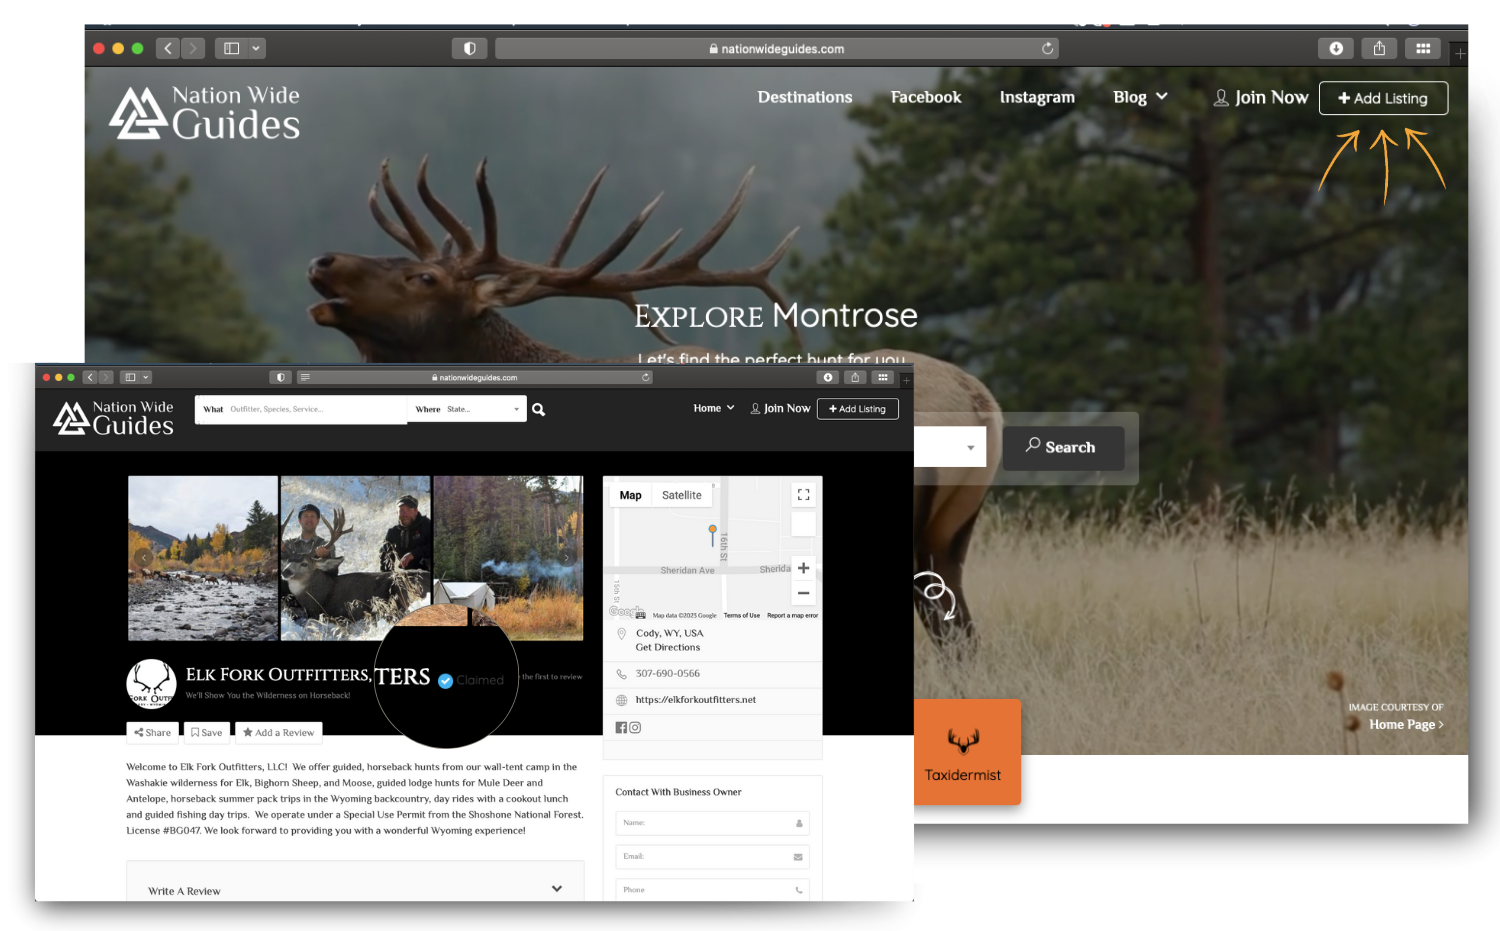Open river landscape gallery photo

click(203, 558)
